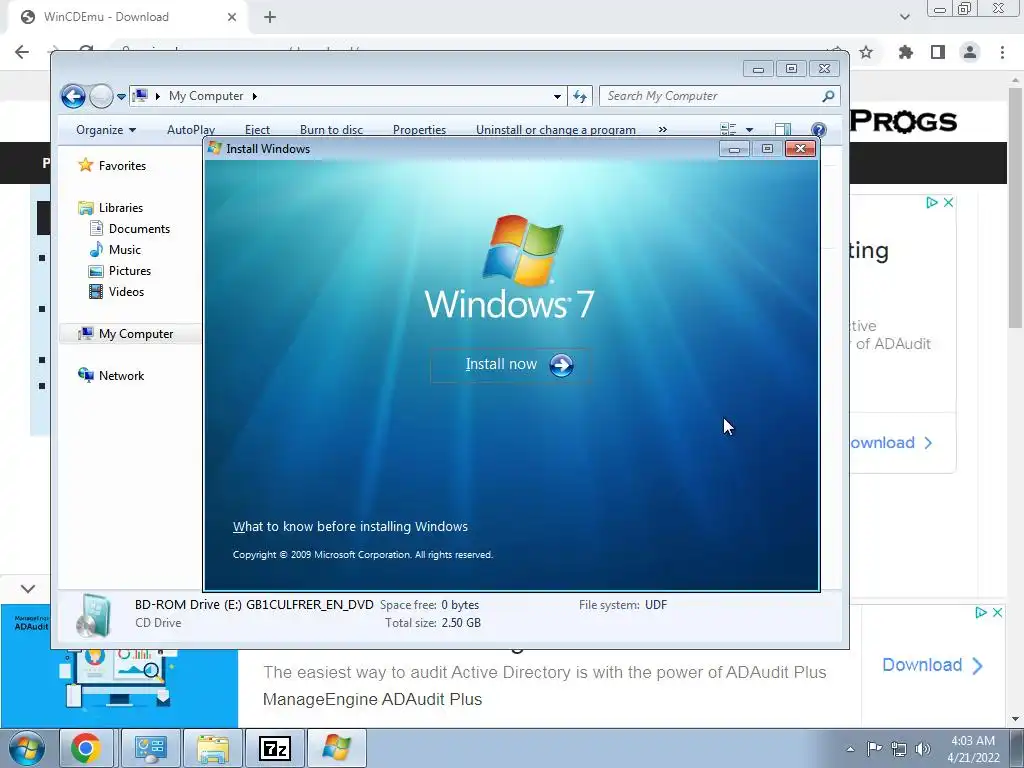Click Chrome back arrow button

22,52
